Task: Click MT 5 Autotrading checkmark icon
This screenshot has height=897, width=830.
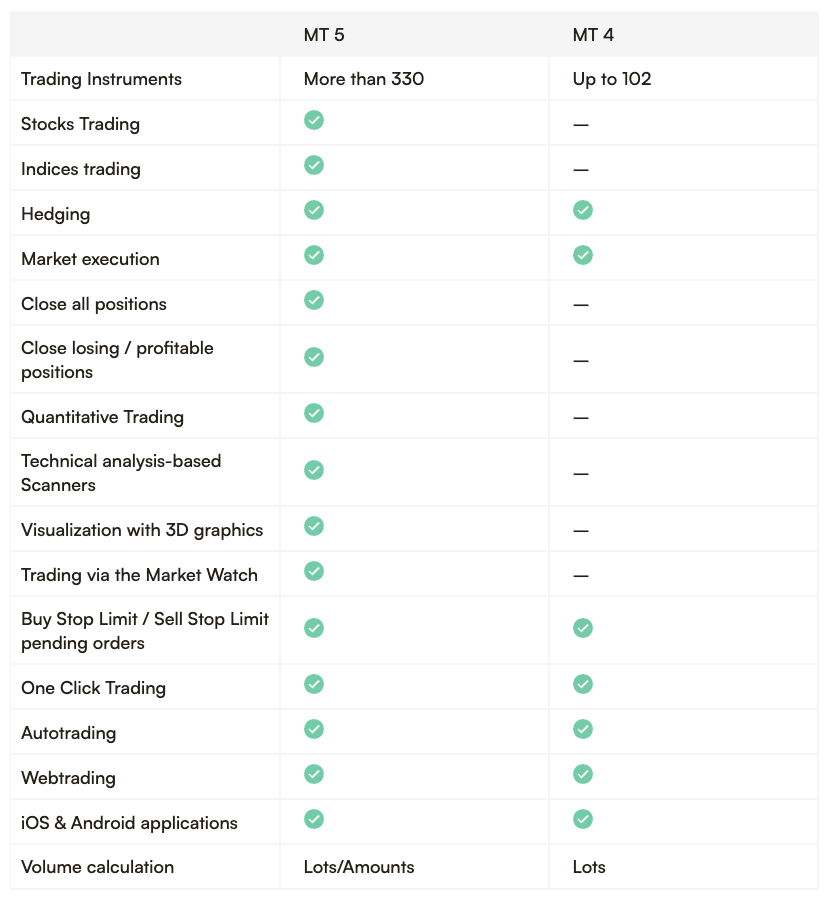Action: click(314, 729)
